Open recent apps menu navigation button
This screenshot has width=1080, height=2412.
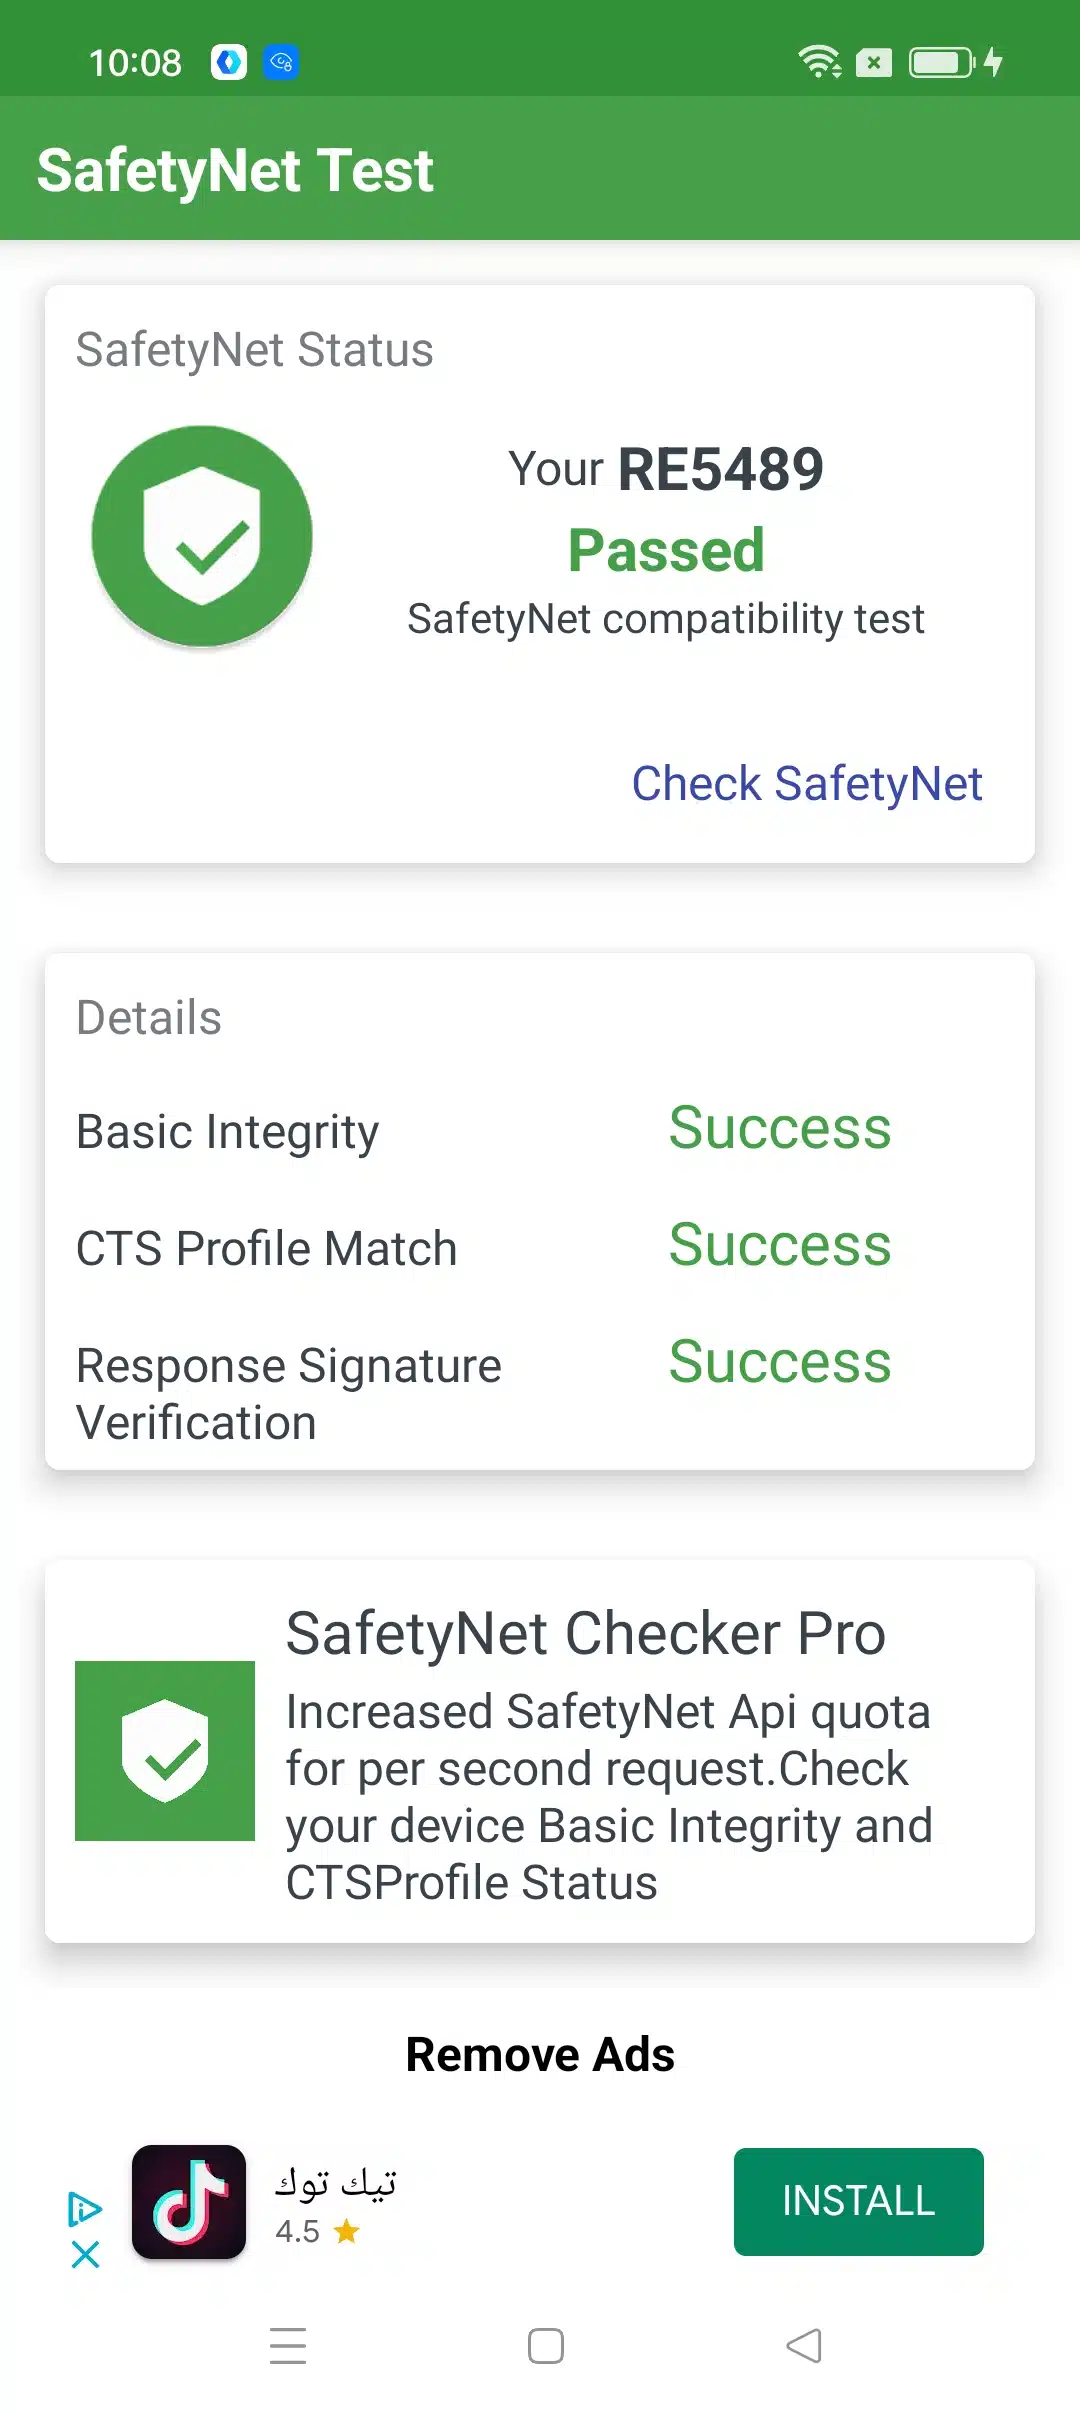coord(288,2345)
